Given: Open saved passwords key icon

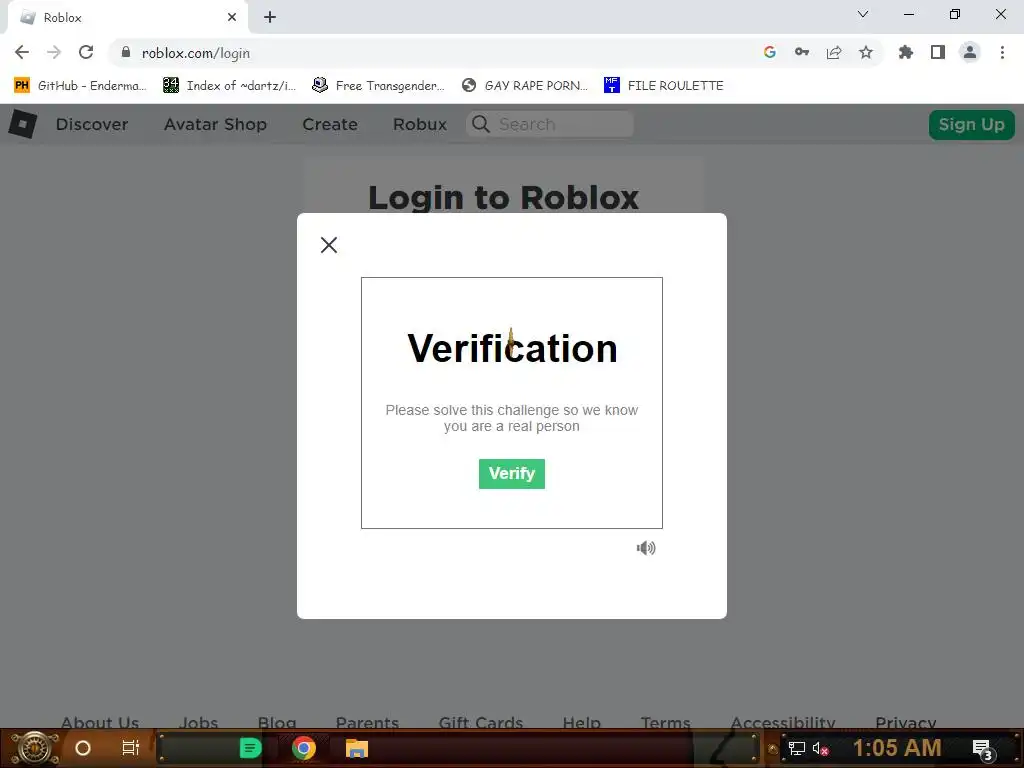Looking at the screenshot, I should [801, 53].
